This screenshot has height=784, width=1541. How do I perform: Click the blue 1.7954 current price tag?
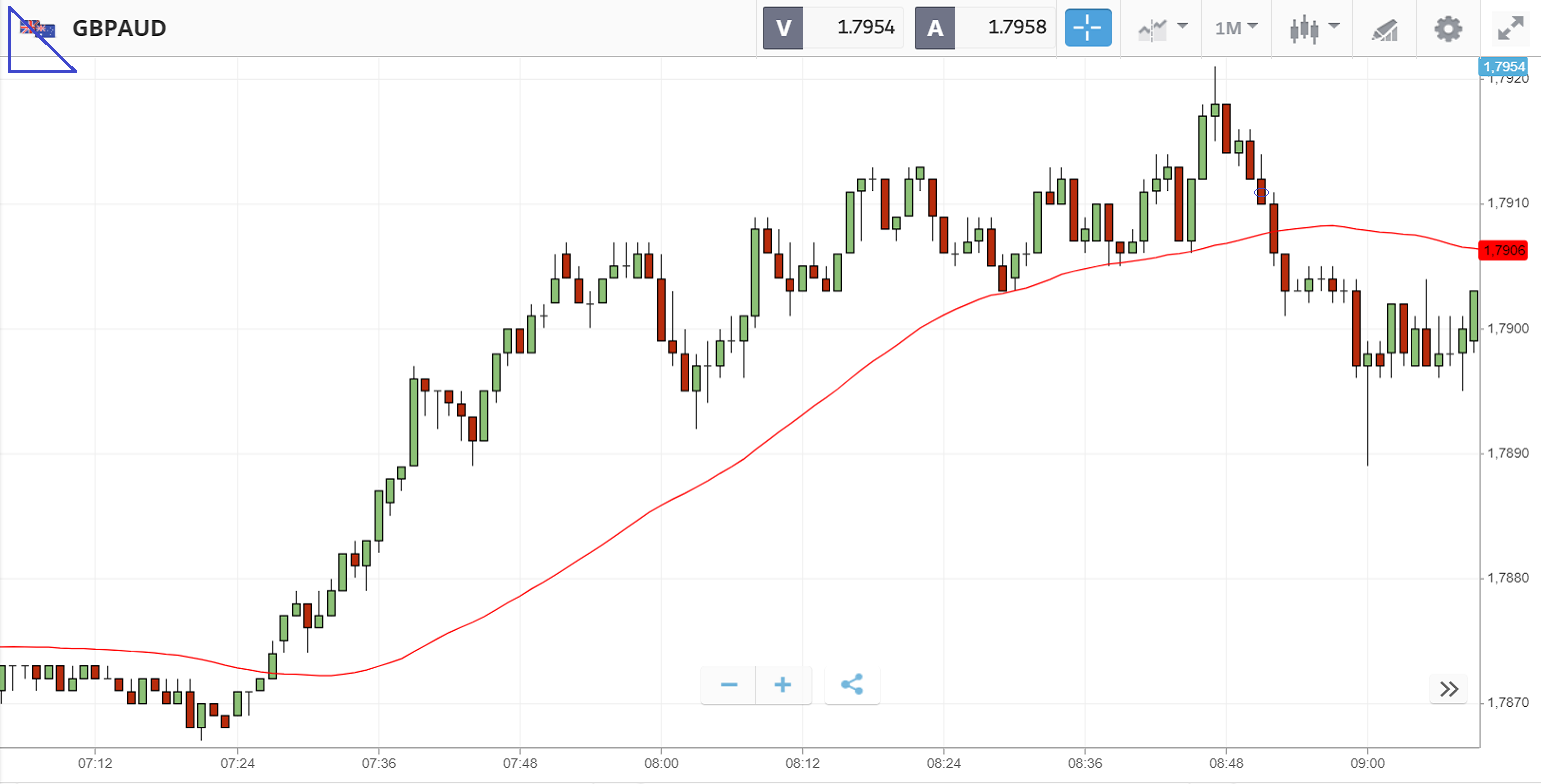1503,67
